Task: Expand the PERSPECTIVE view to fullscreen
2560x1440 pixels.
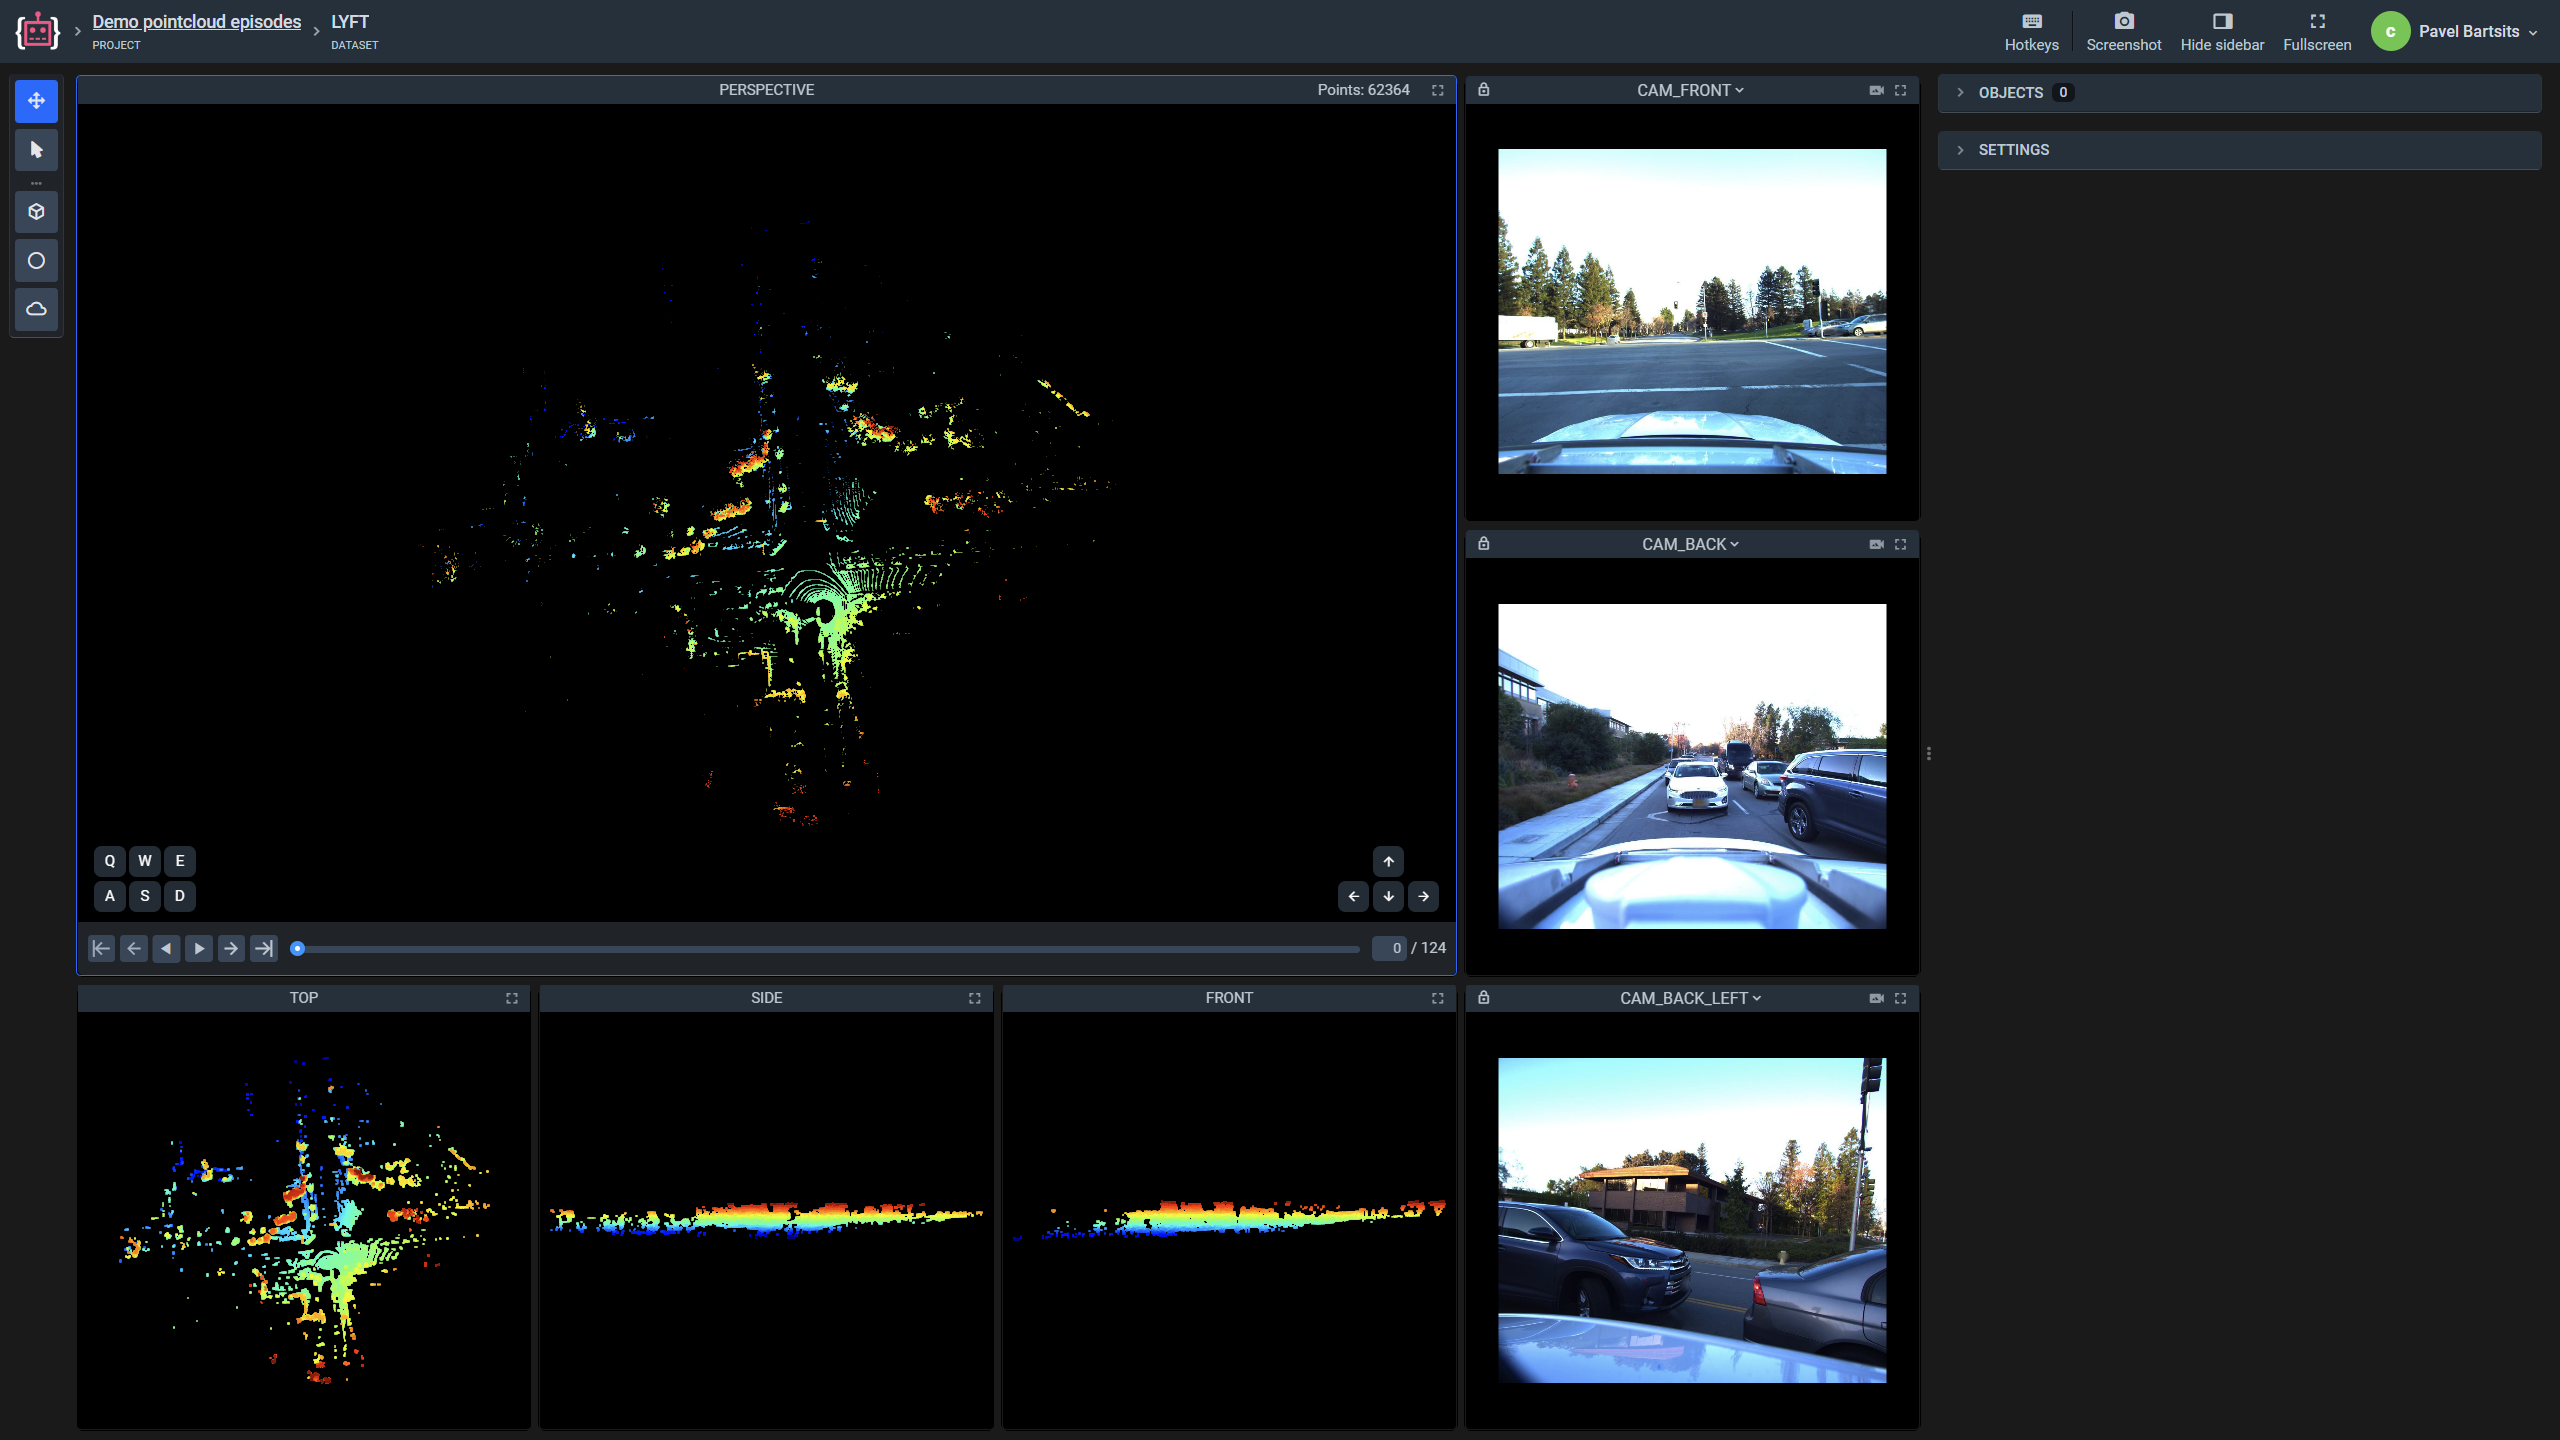Action: point(1438,90)
